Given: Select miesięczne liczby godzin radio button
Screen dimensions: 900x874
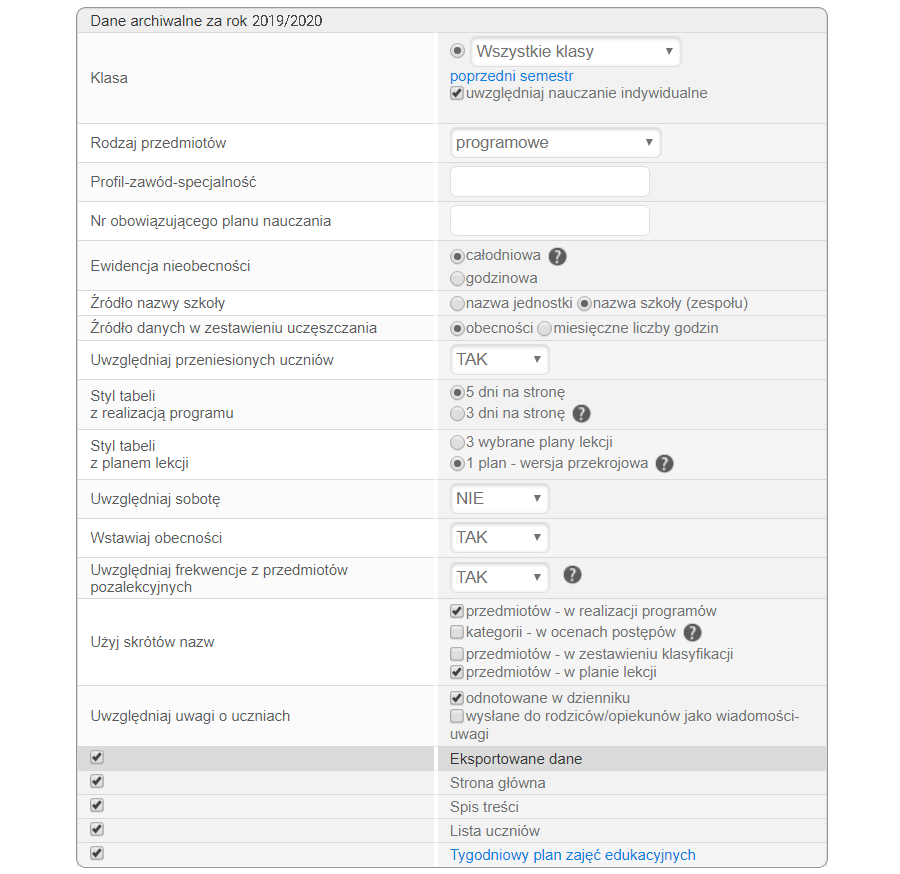Looking at the screenshot, I should tap(545, 328).
